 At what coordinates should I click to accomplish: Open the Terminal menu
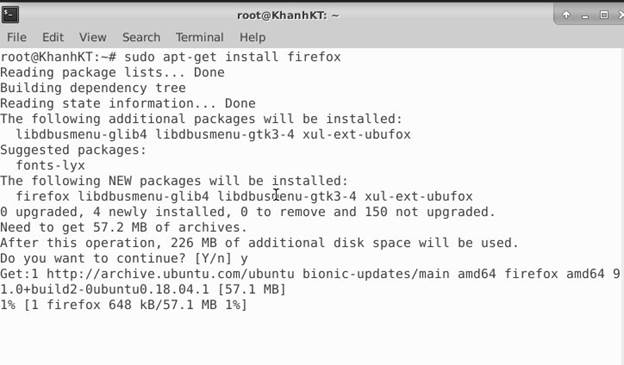(x=200, y=37)
